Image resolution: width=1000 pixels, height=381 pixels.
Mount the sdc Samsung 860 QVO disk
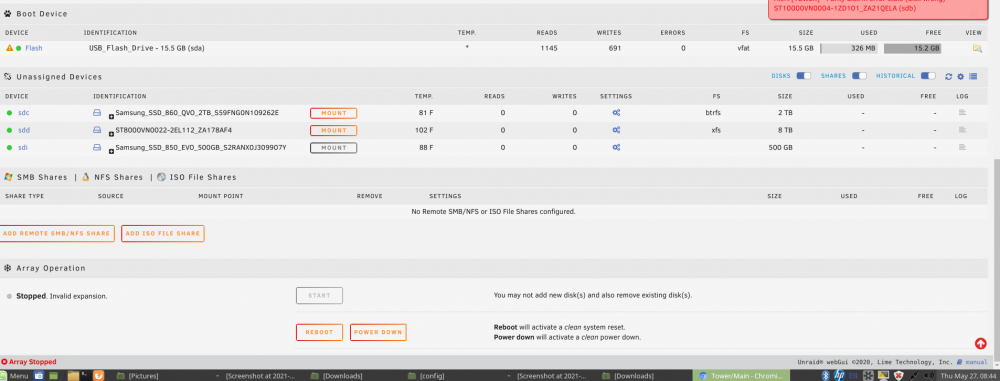334,113
